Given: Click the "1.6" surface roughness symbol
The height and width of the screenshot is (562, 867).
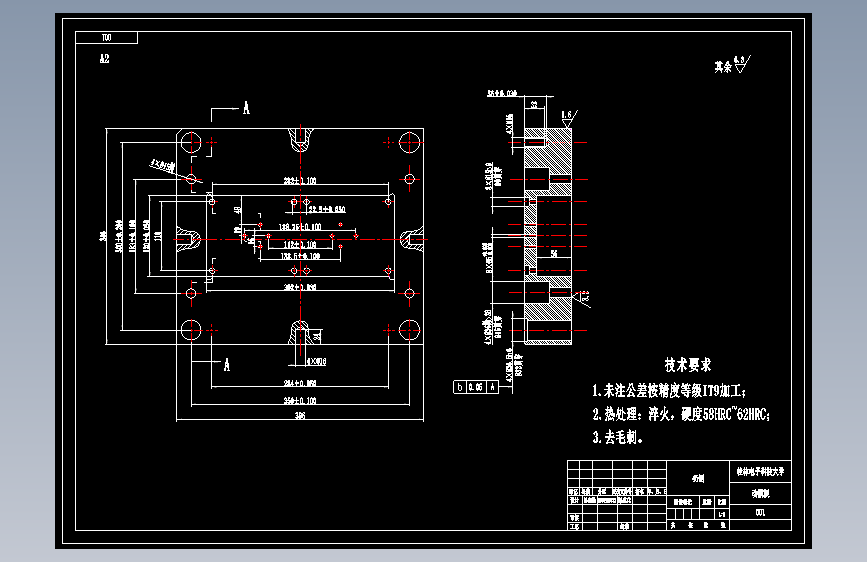Looking at the screenshot, I should [568, 117].
